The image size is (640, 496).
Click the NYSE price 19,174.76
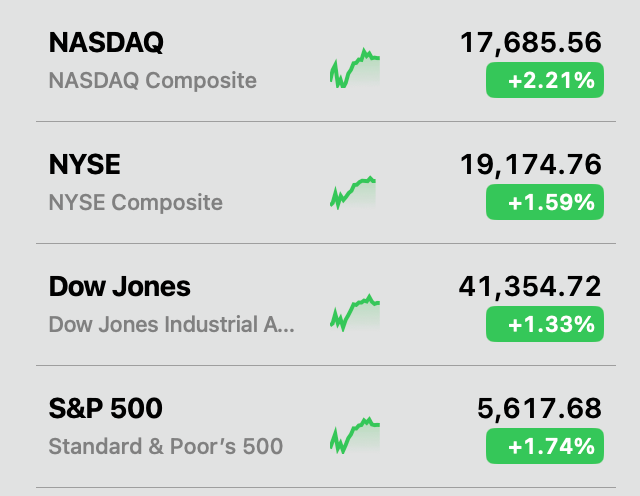(531, 165)
